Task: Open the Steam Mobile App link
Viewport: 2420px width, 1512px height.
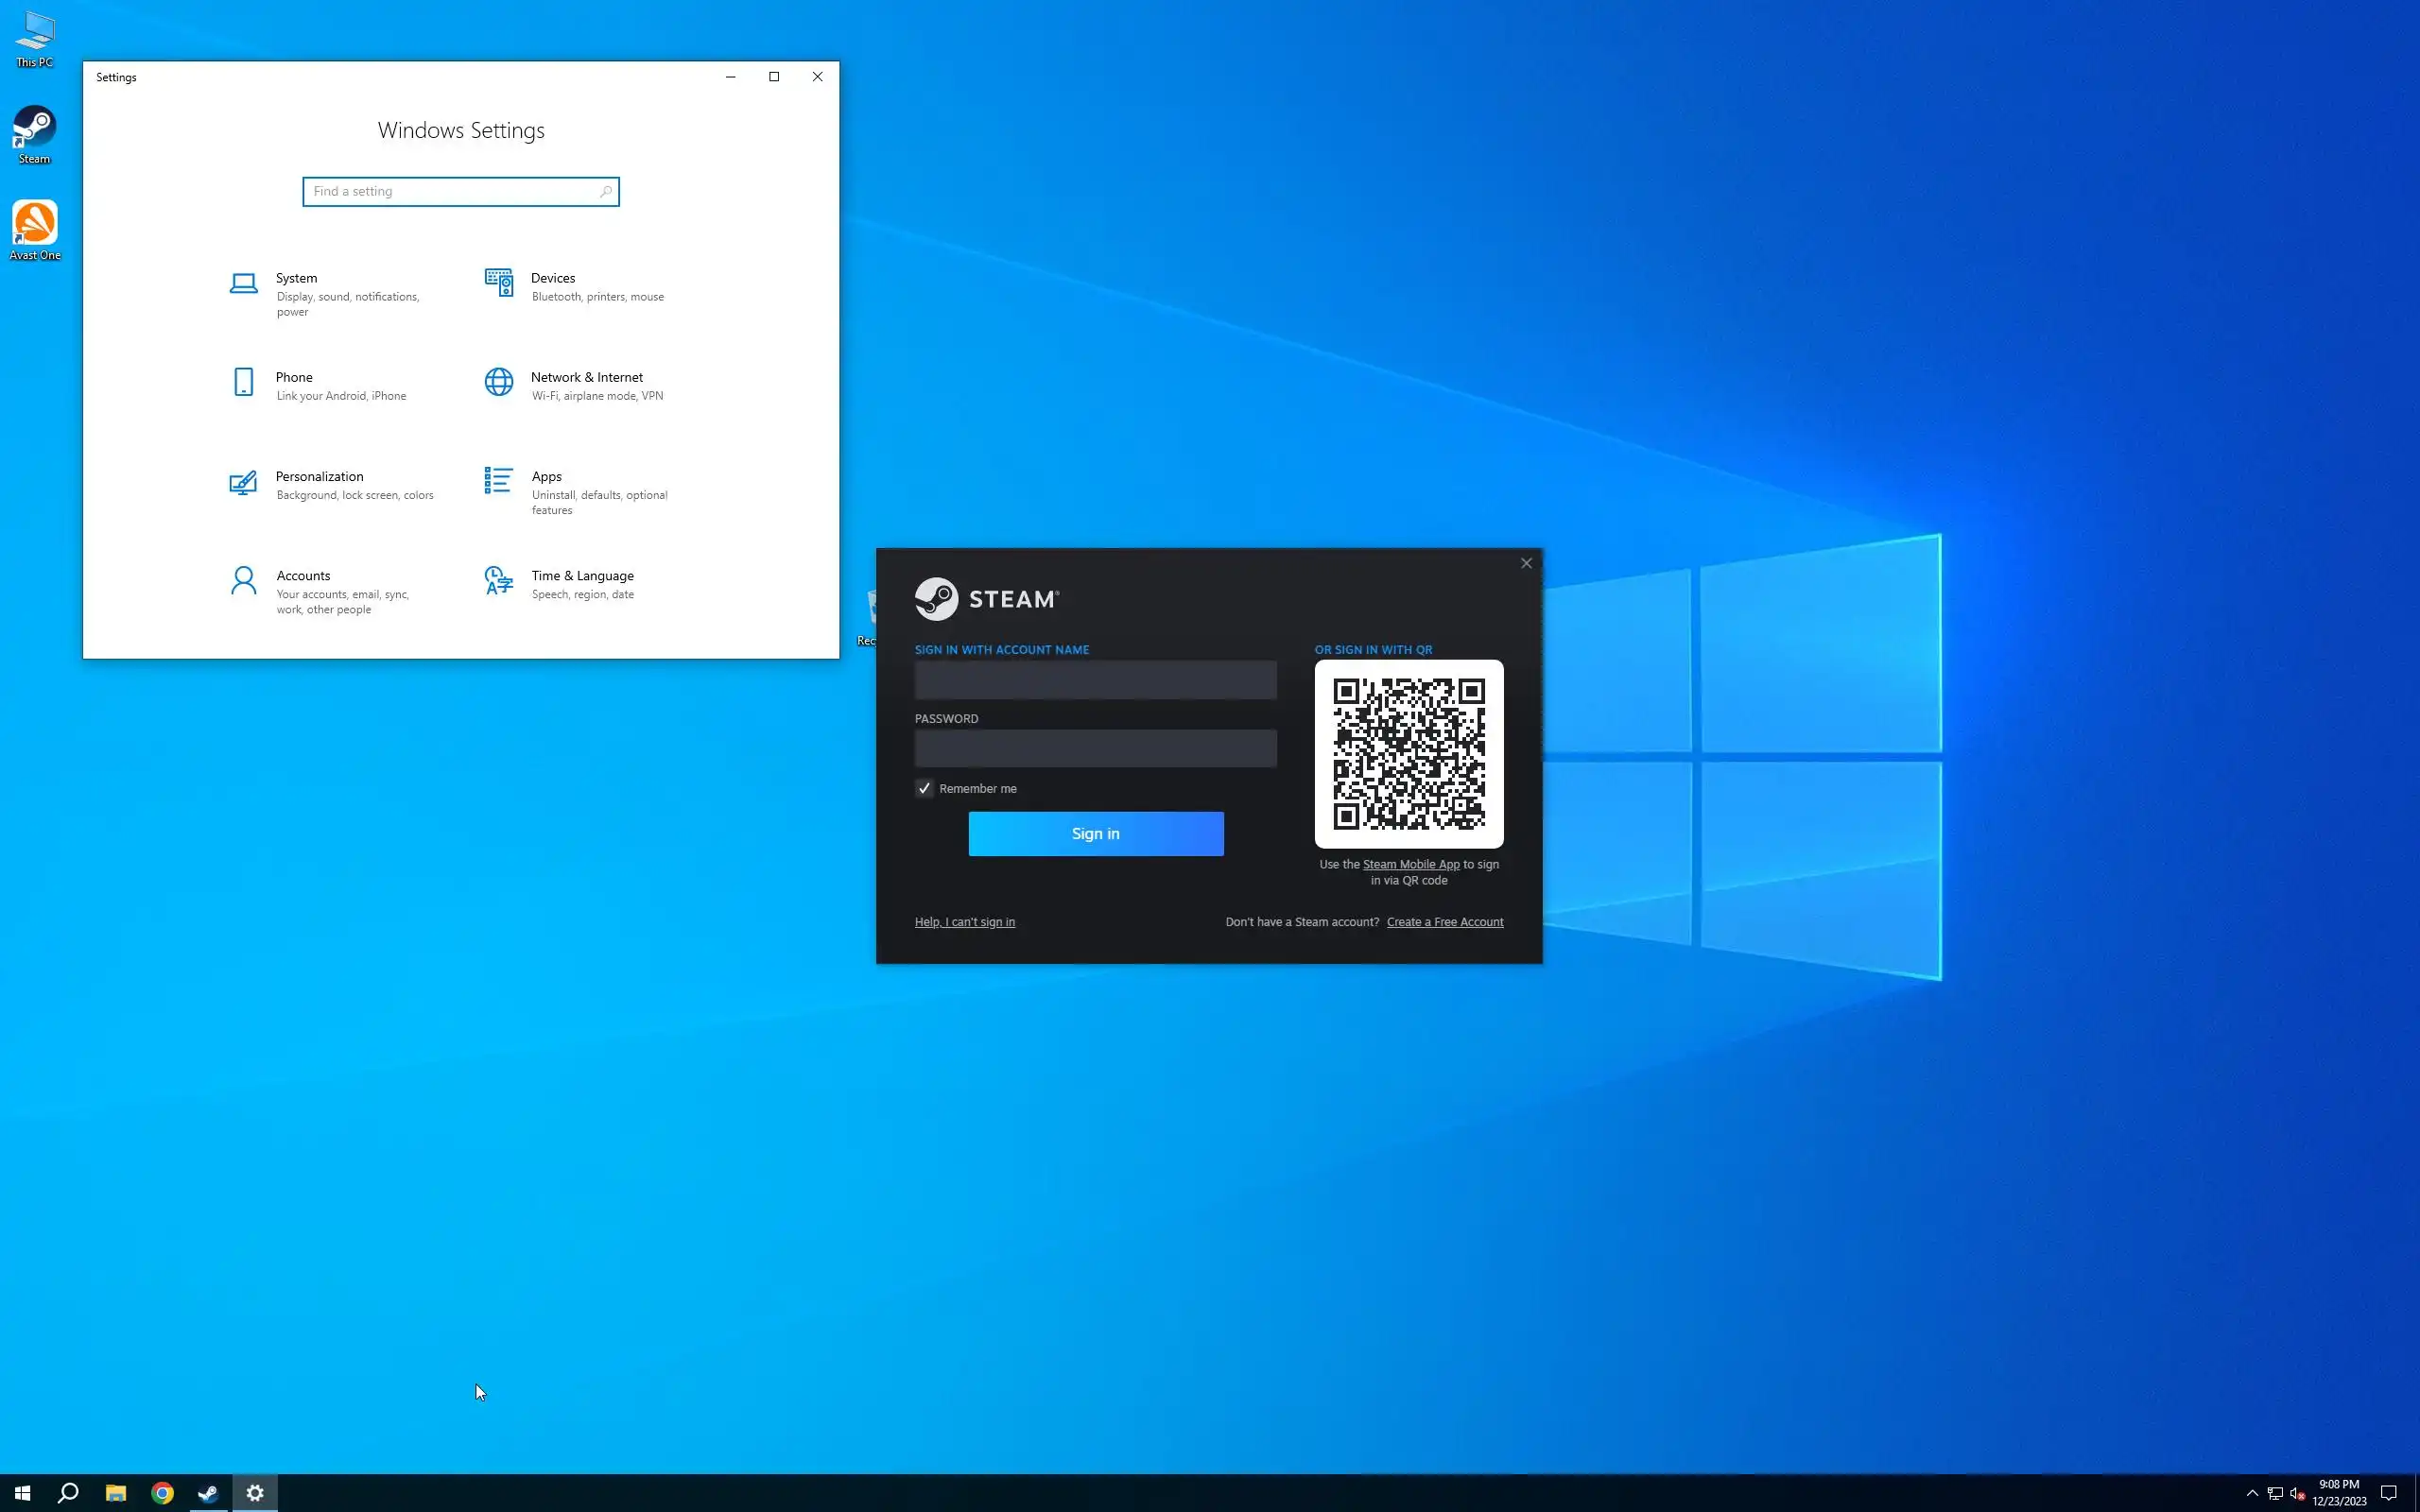Action: 1410,865
